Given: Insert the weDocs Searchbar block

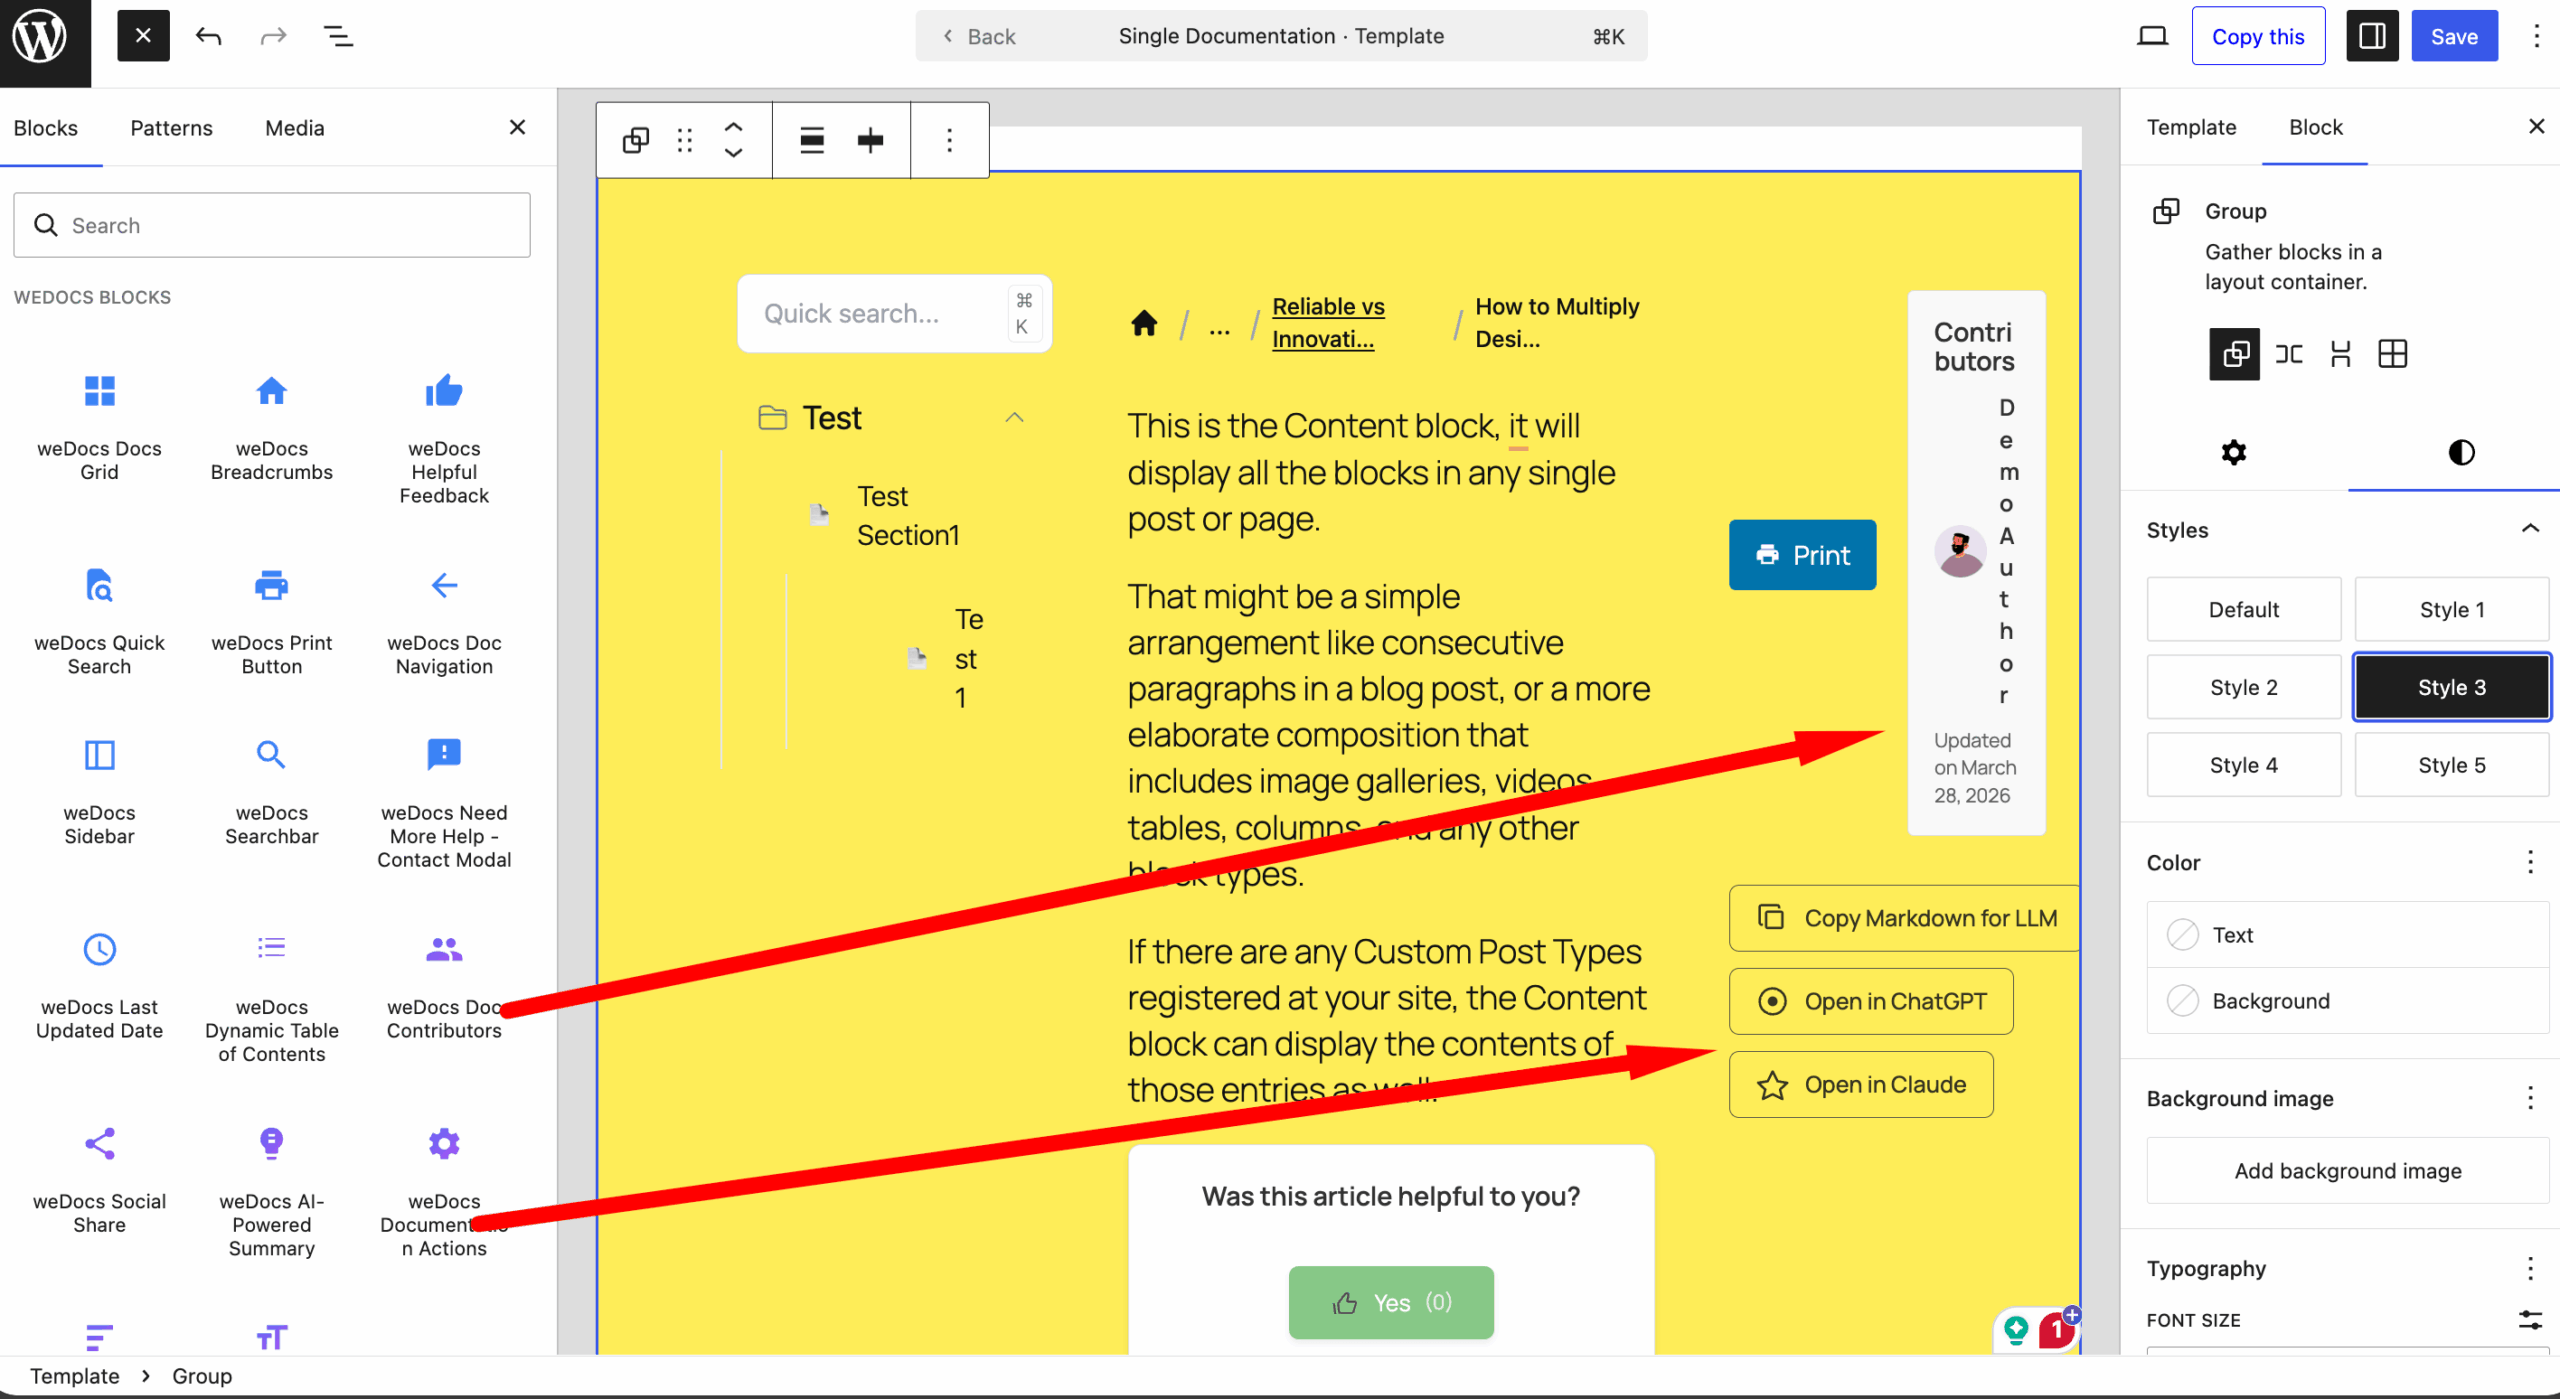Looking at the screenshot, I should 271,792.
